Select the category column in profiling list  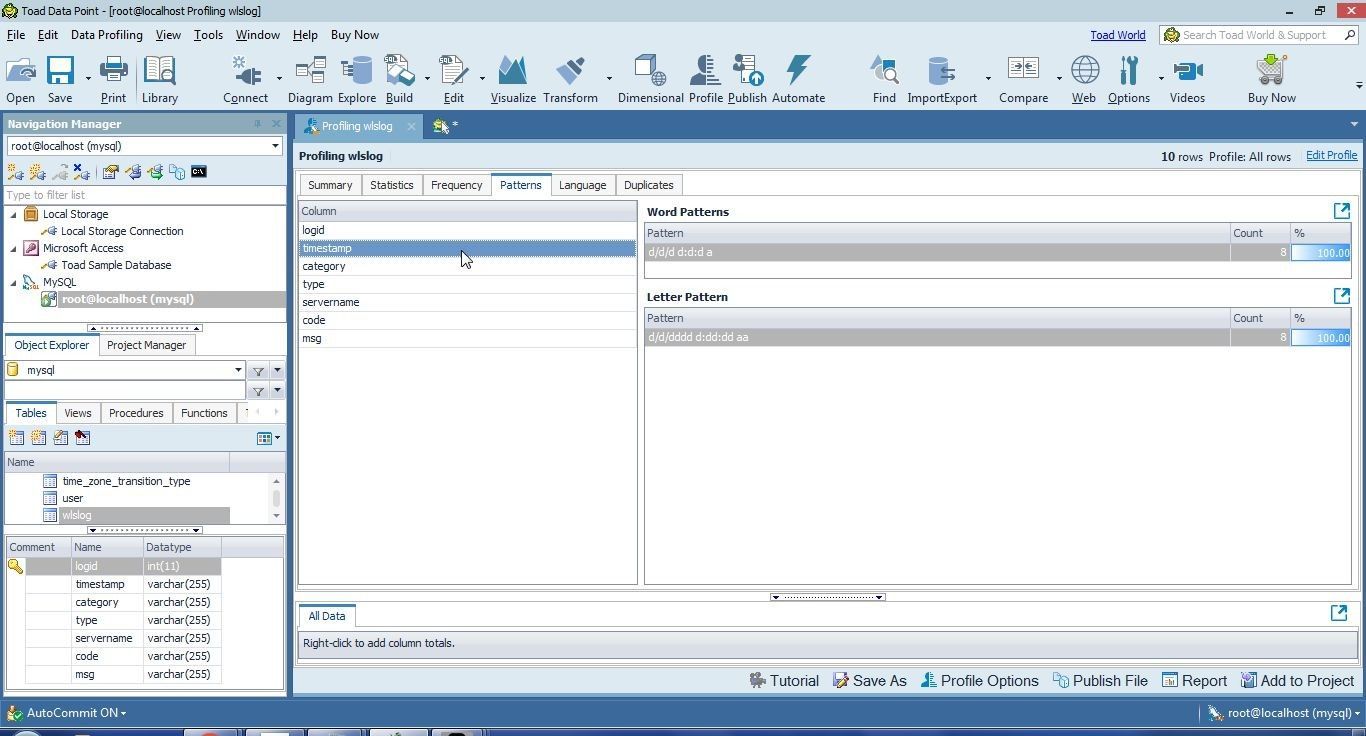(x=467, y=266)
